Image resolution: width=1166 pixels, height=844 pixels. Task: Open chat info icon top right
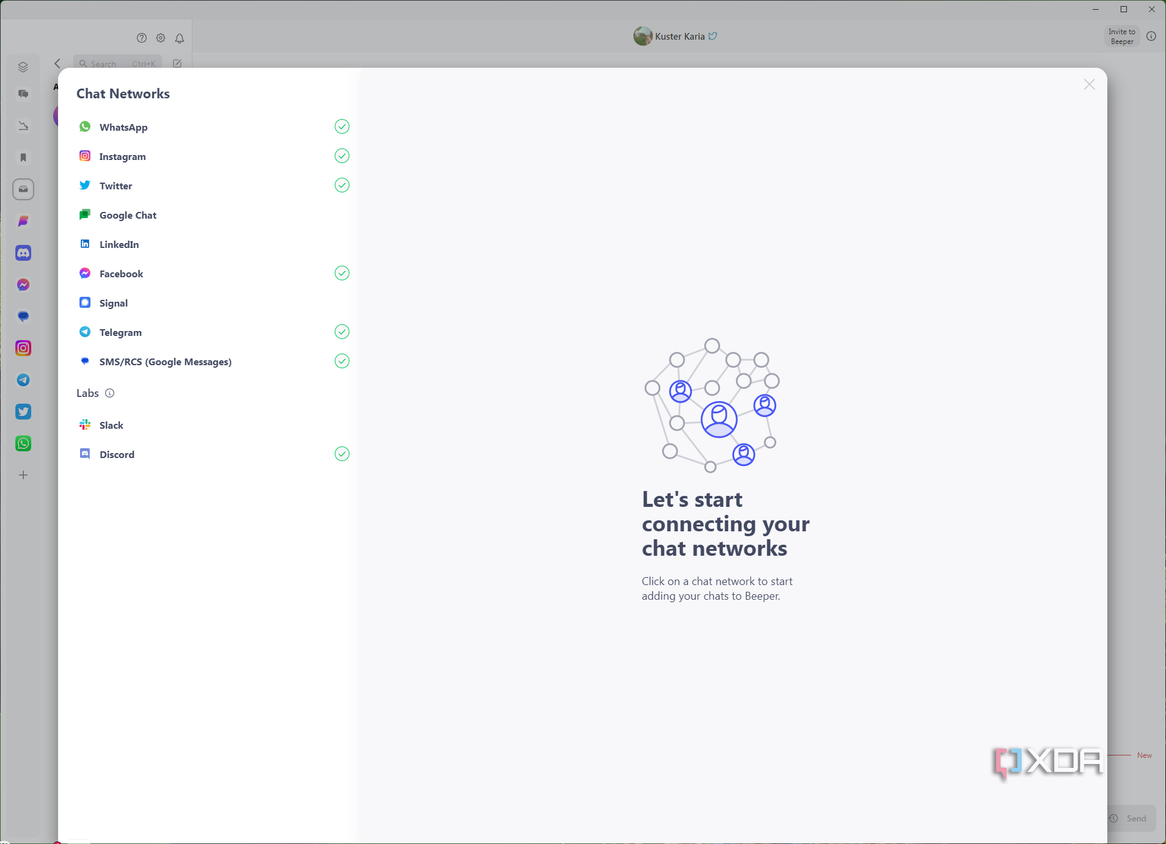point(1151,36)
